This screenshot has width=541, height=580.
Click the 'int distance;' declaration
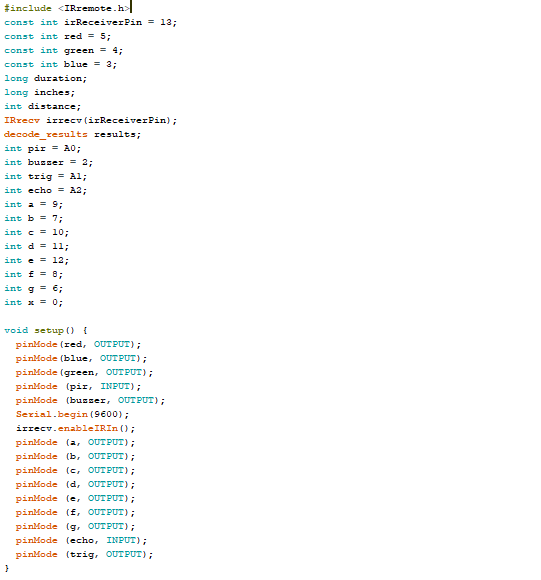tap(43, 107)
